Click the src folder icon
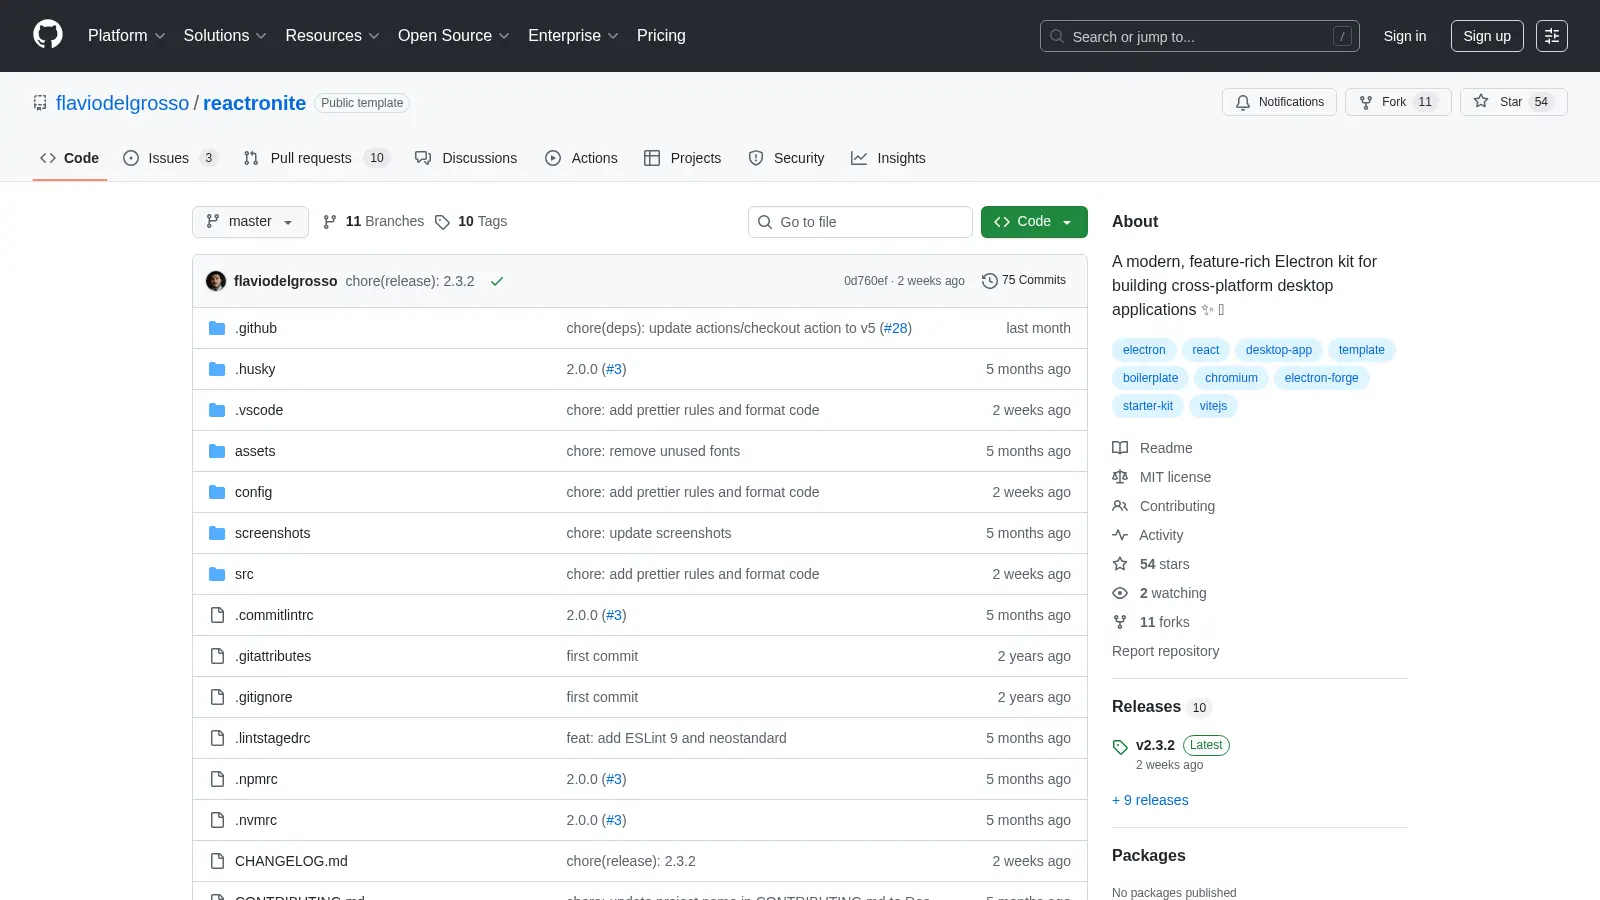Viewport: 1600px width, 900px height. 217,574
